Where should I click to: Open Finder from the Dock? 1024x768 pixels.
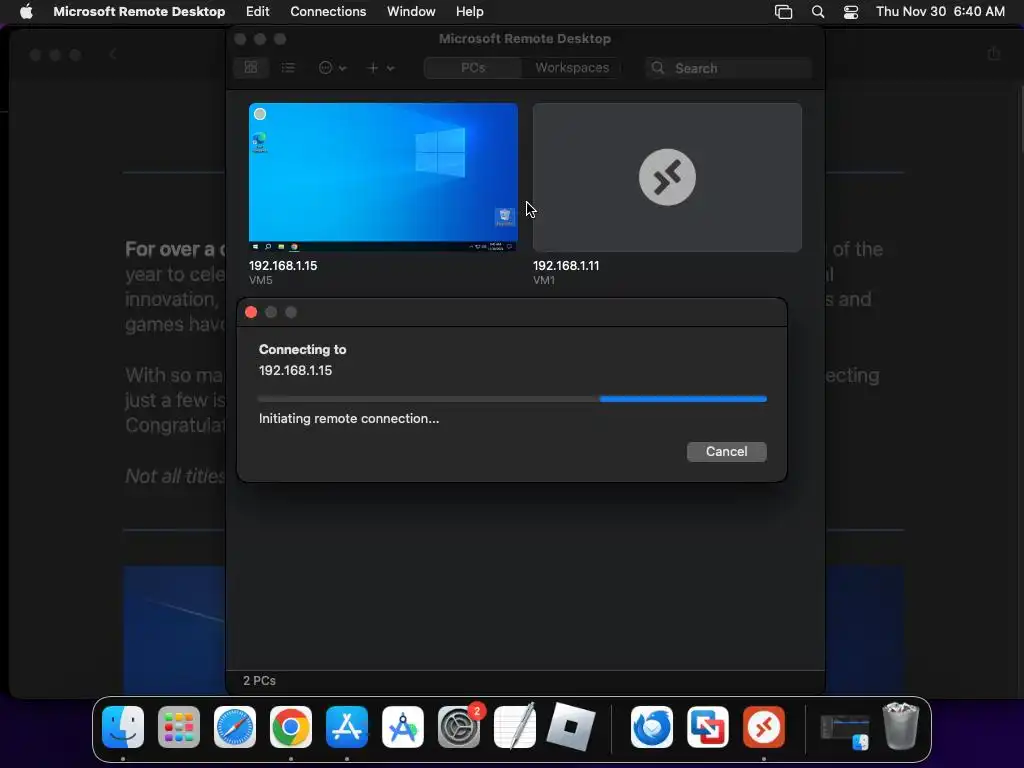pos(123,727)
